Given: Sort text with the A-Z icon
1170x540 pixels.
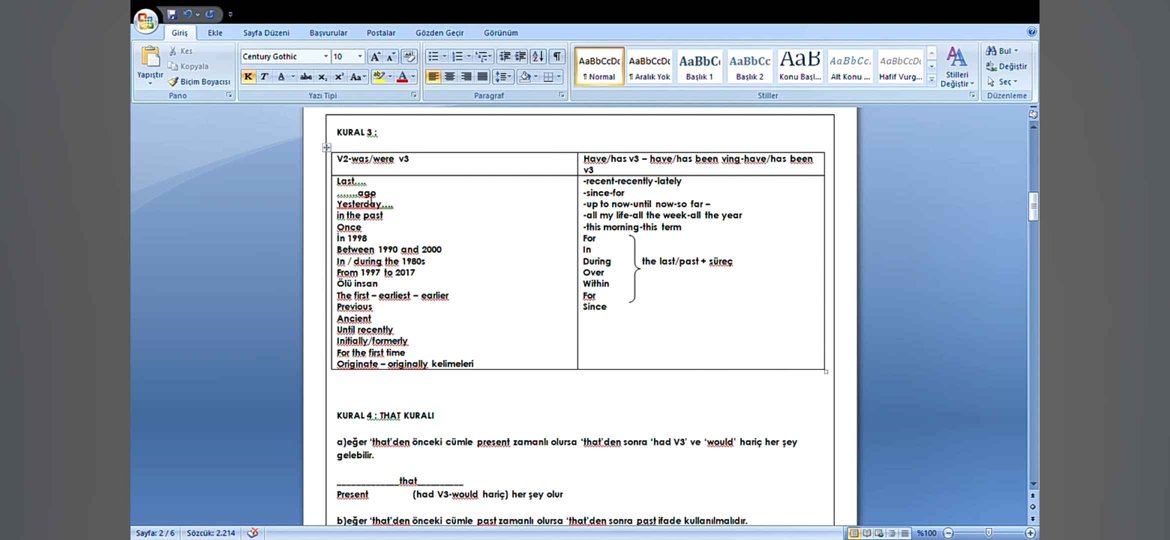Looking at the screenshot, I should click(538, 57).
